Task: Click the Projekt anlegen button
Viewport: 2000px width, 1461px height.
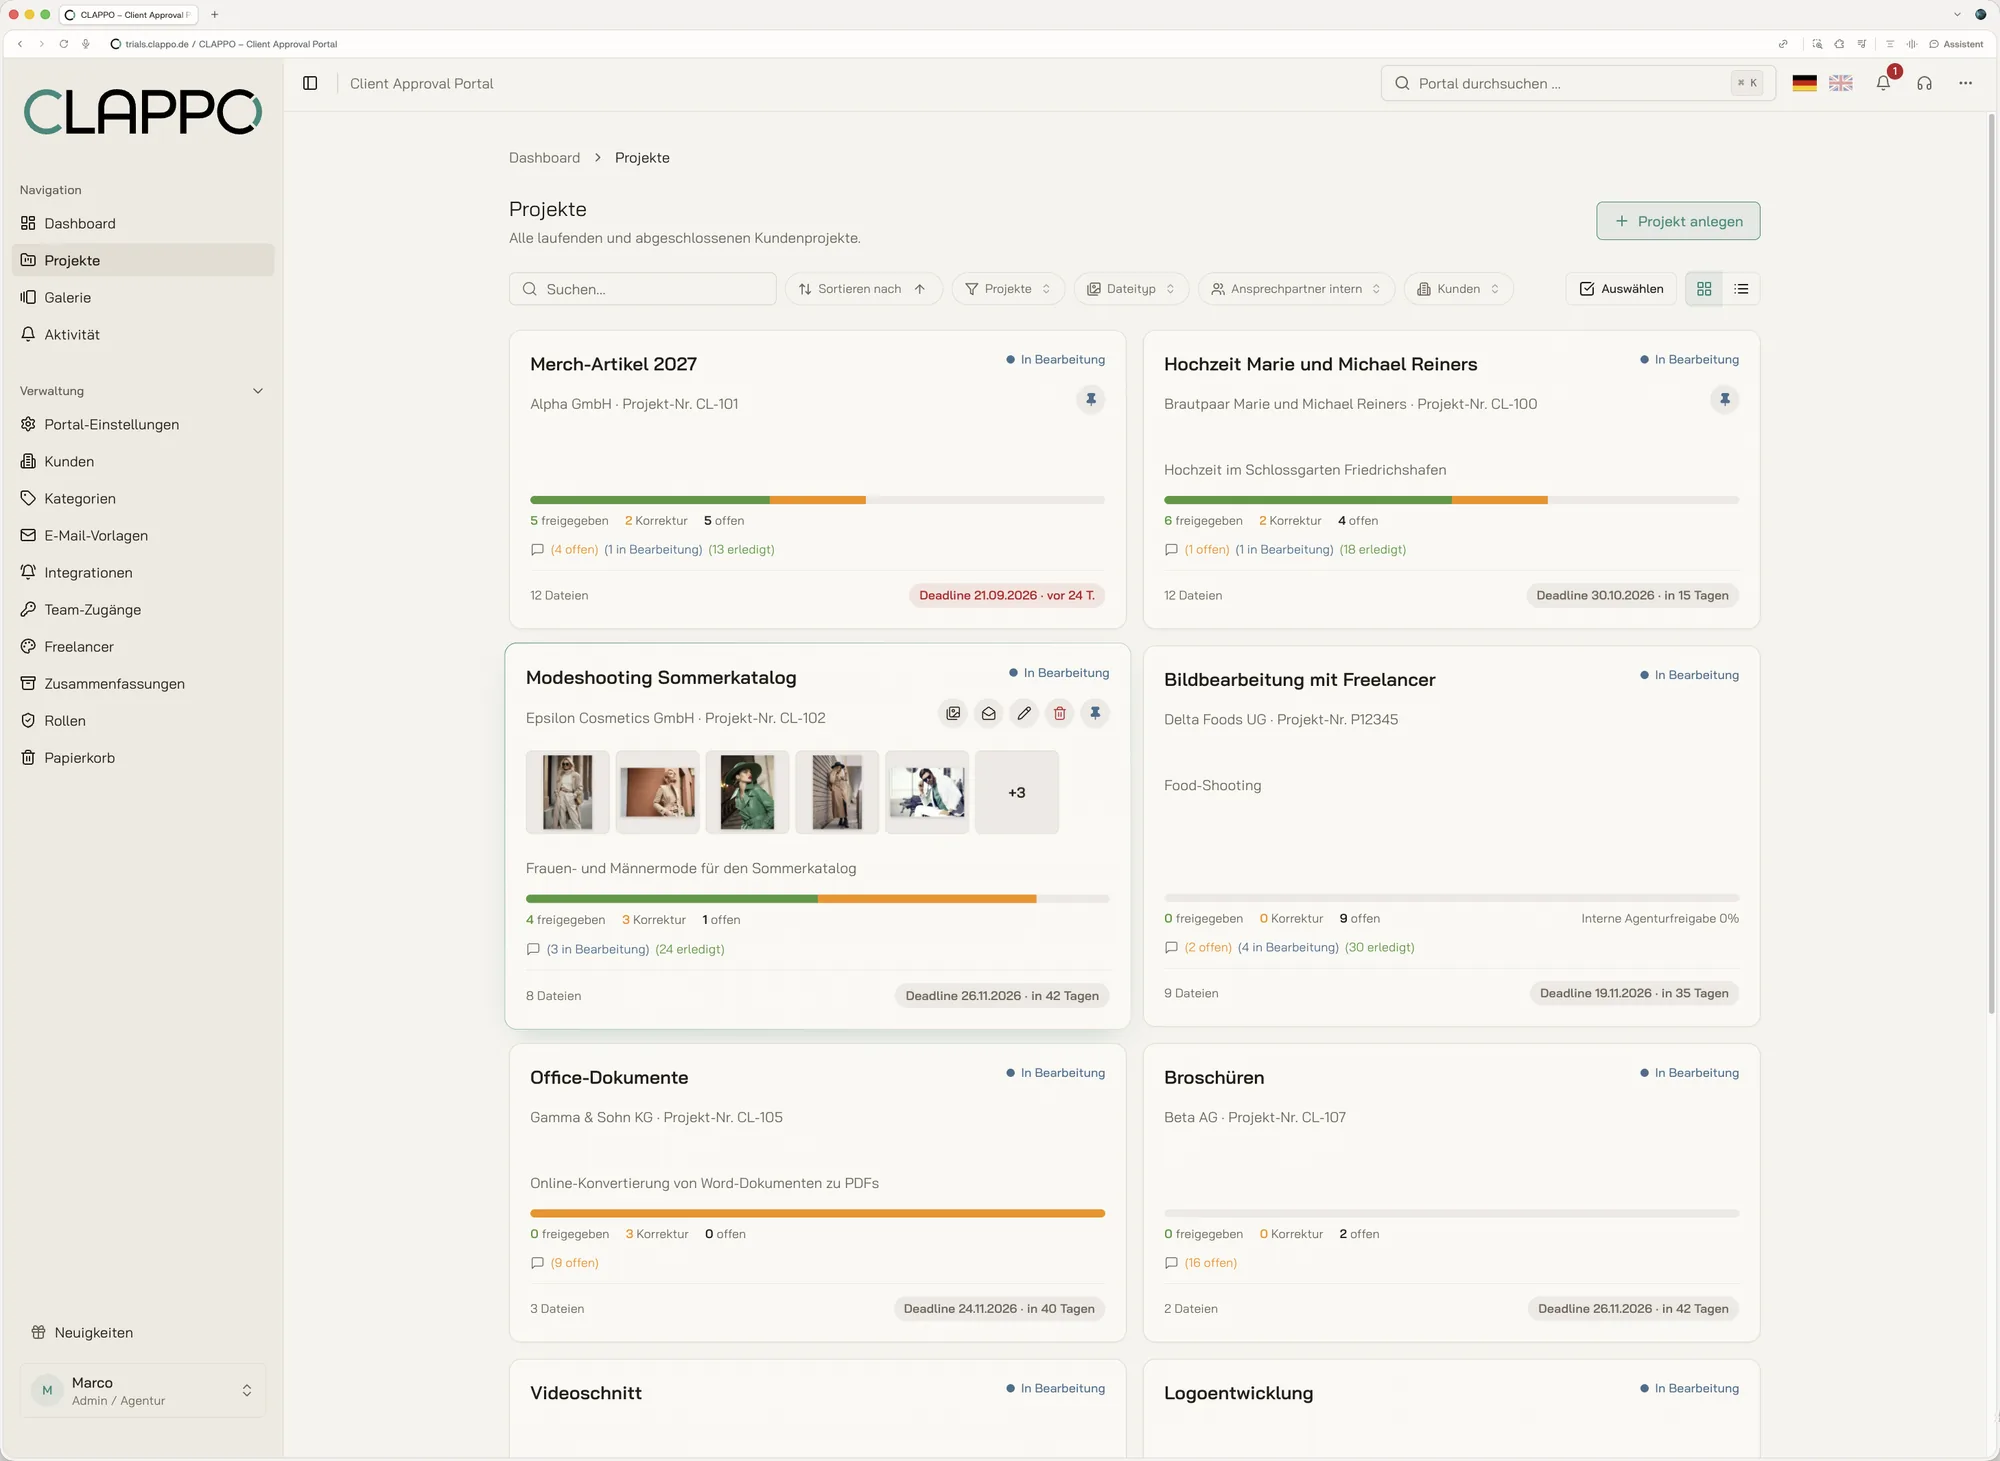Action: coord(1678,221)
